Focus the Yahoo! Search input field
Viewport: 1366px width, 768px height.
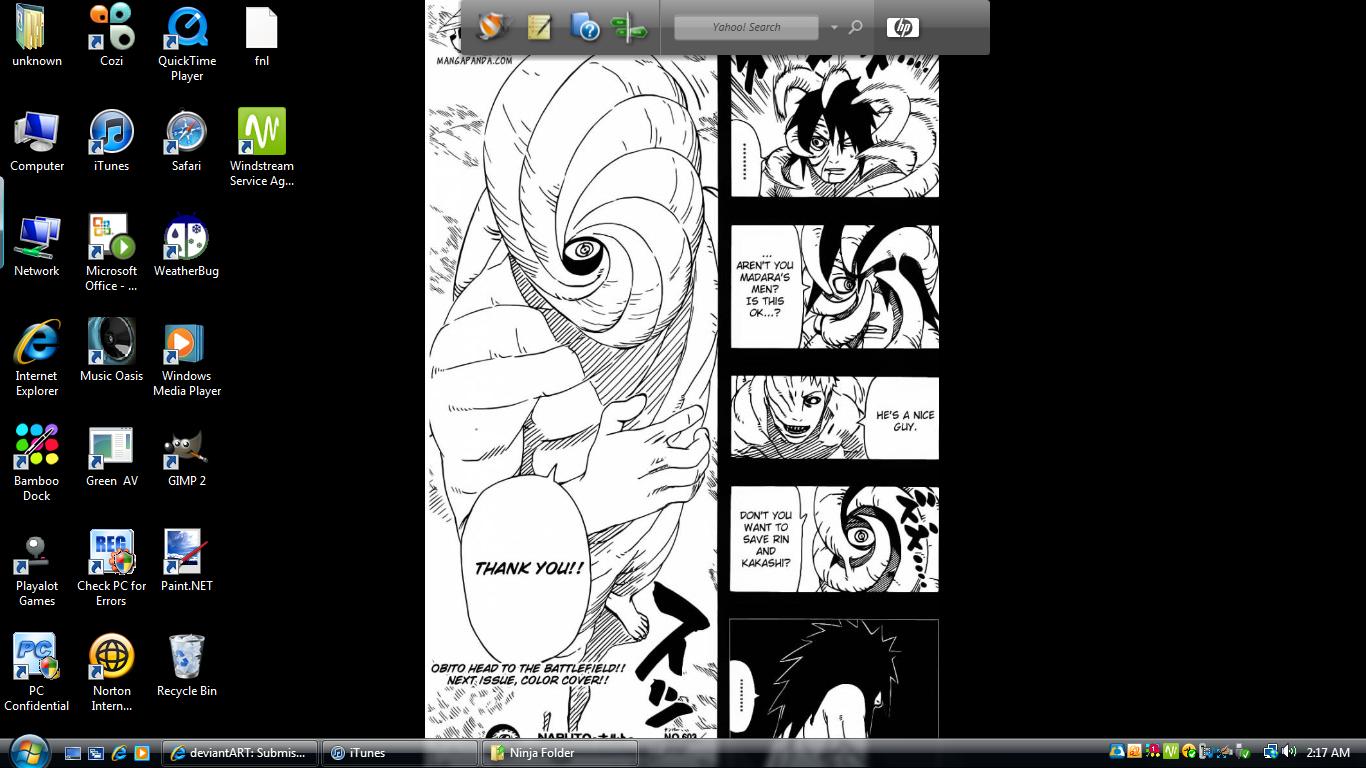(x=746, y=27)
